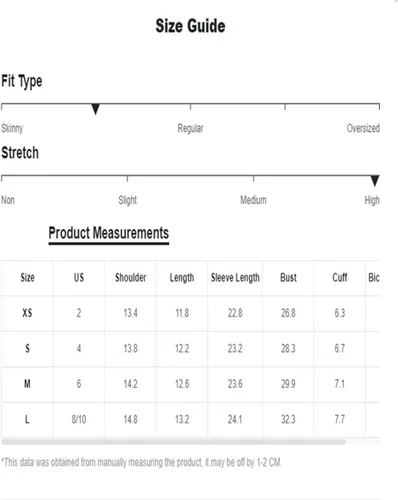Viewport: 398px width, 500px height.
Task: Click the Size column header
Action: pos(27,277)
